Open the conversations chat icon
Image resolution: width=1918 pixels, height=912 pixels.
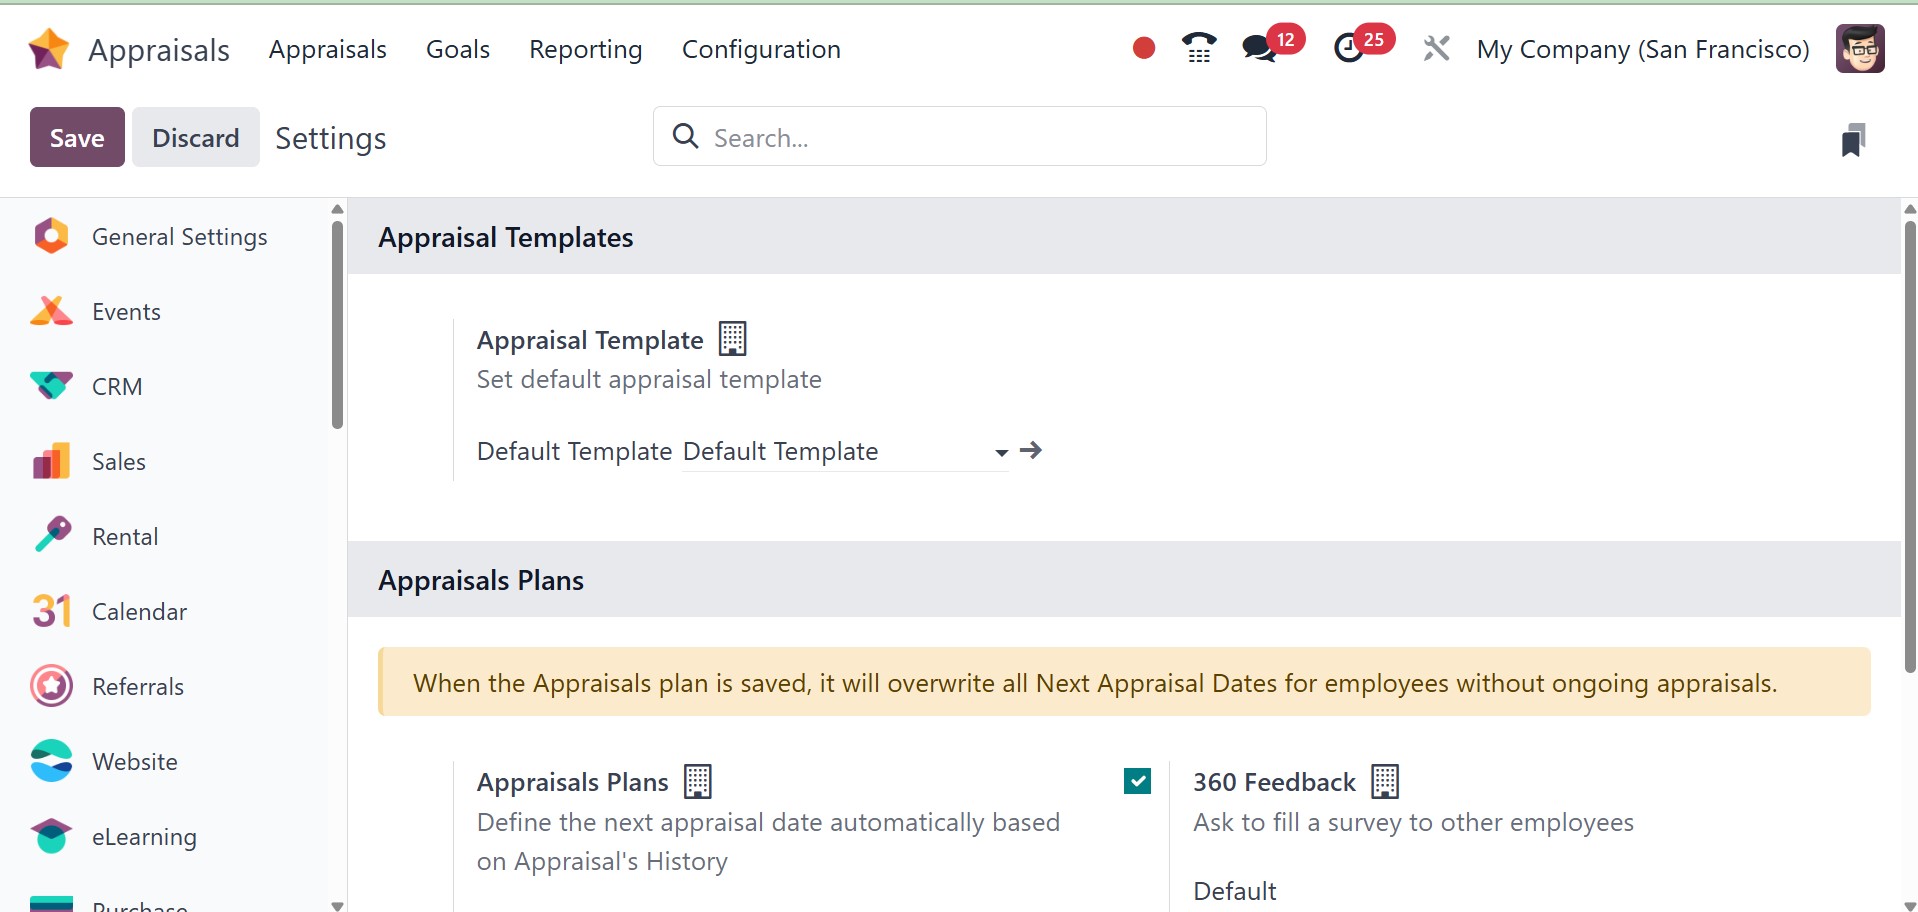(x=1259, y=48)
